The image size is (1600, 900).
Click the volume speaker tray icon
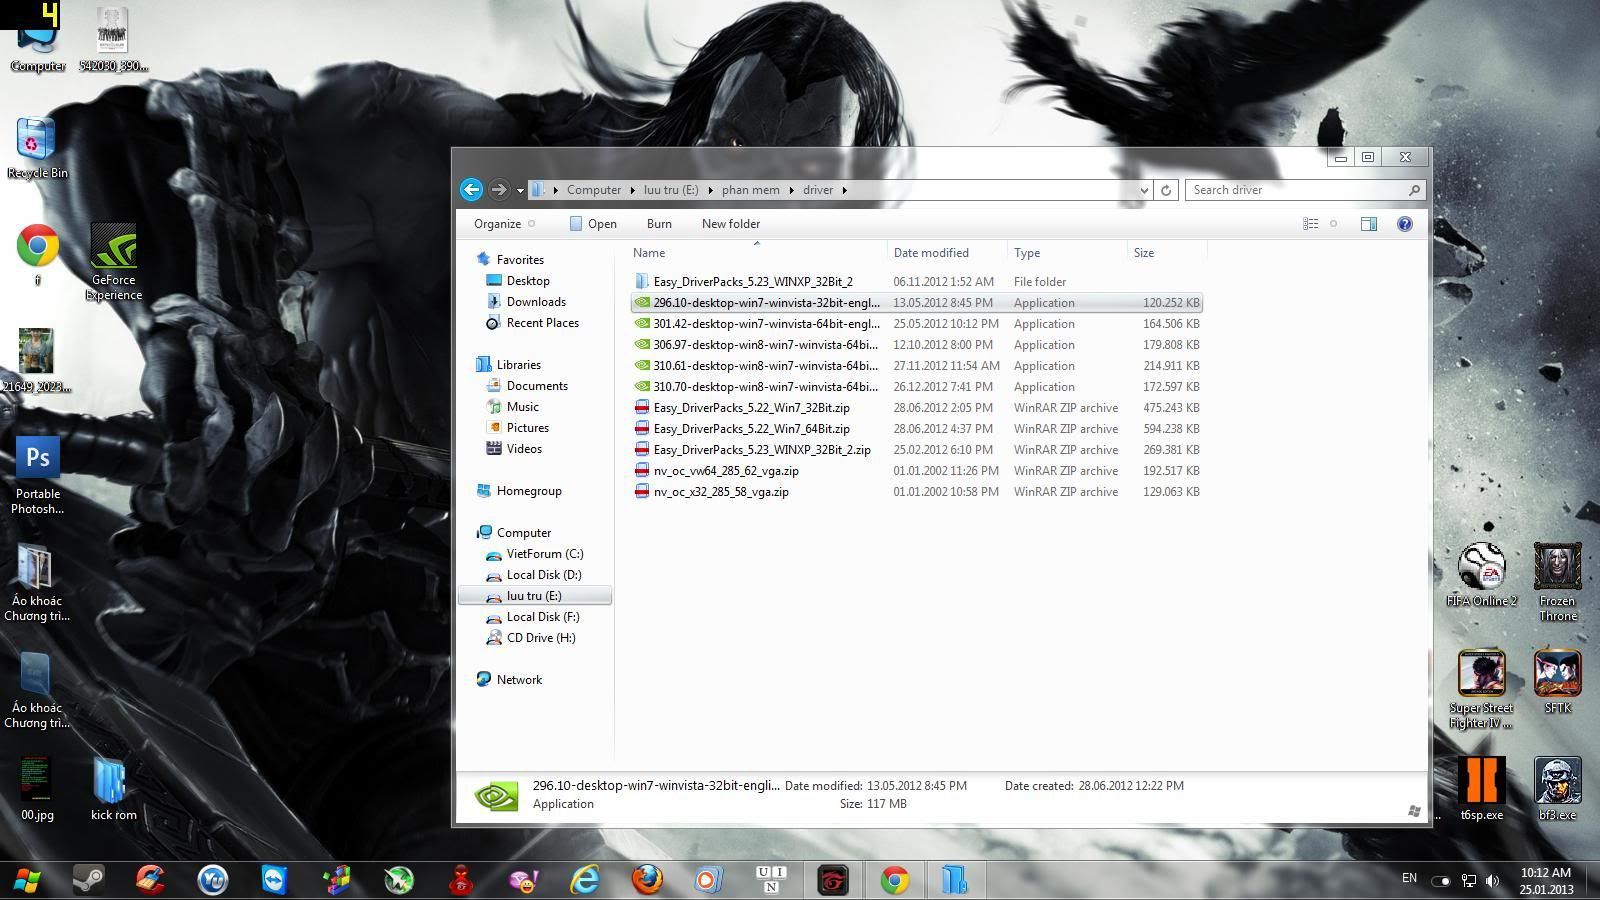[1493, 881]
